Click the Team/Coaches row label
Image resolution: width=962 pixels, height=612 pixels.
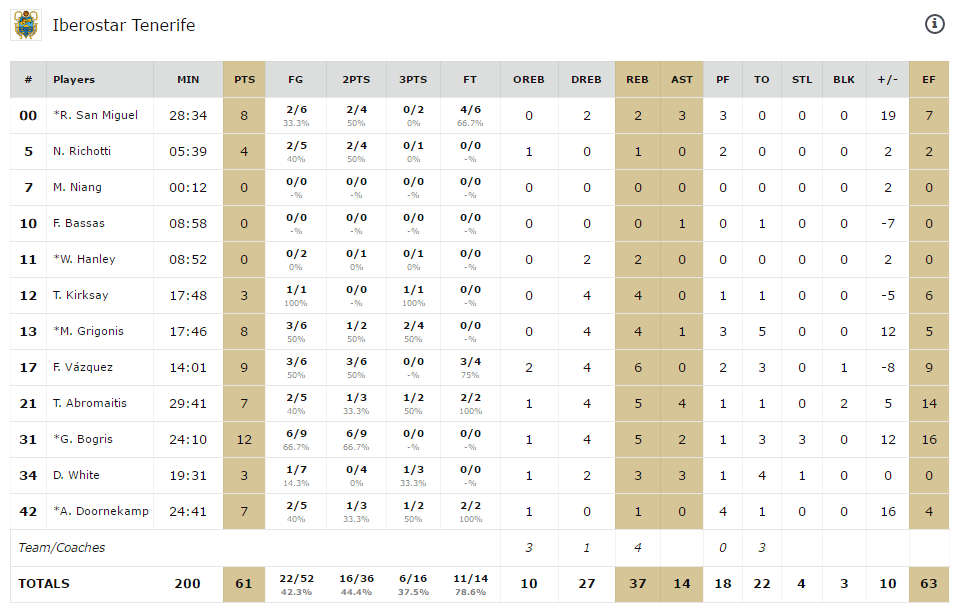(62, 547)
